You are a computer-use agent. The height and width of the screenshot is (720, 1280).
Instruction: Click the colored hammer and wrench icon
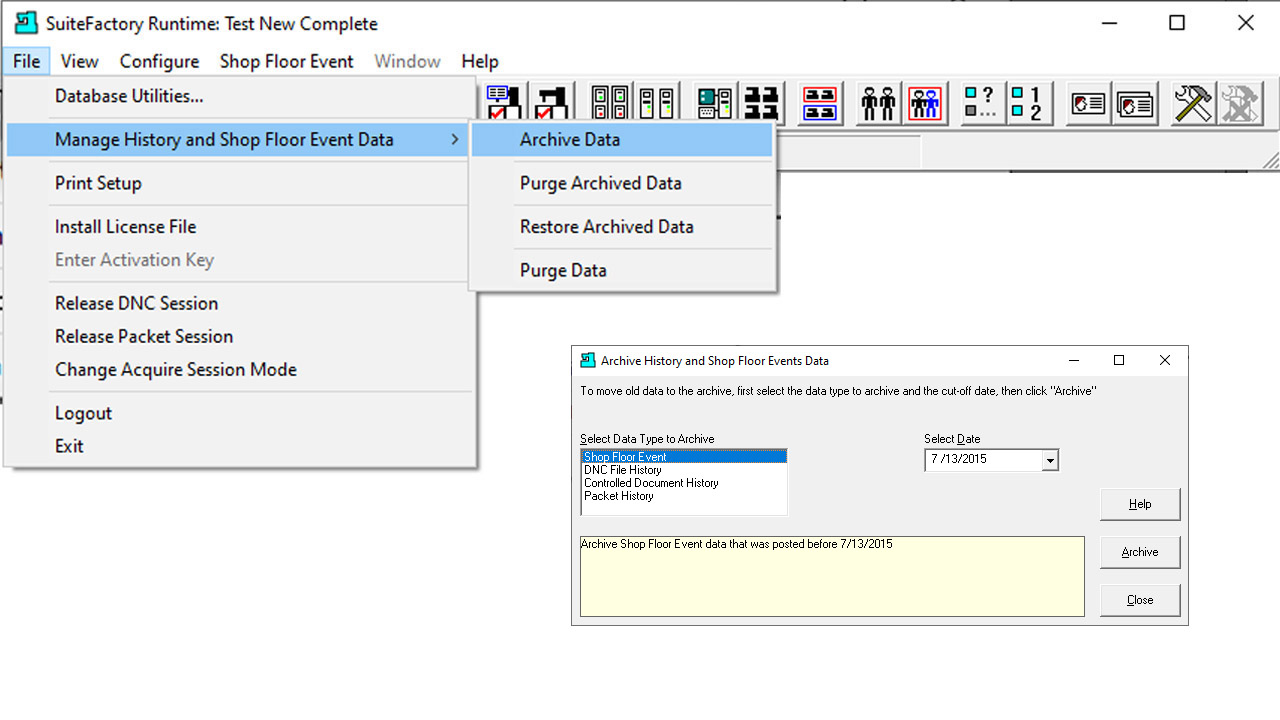click(x=1192, y=103)
